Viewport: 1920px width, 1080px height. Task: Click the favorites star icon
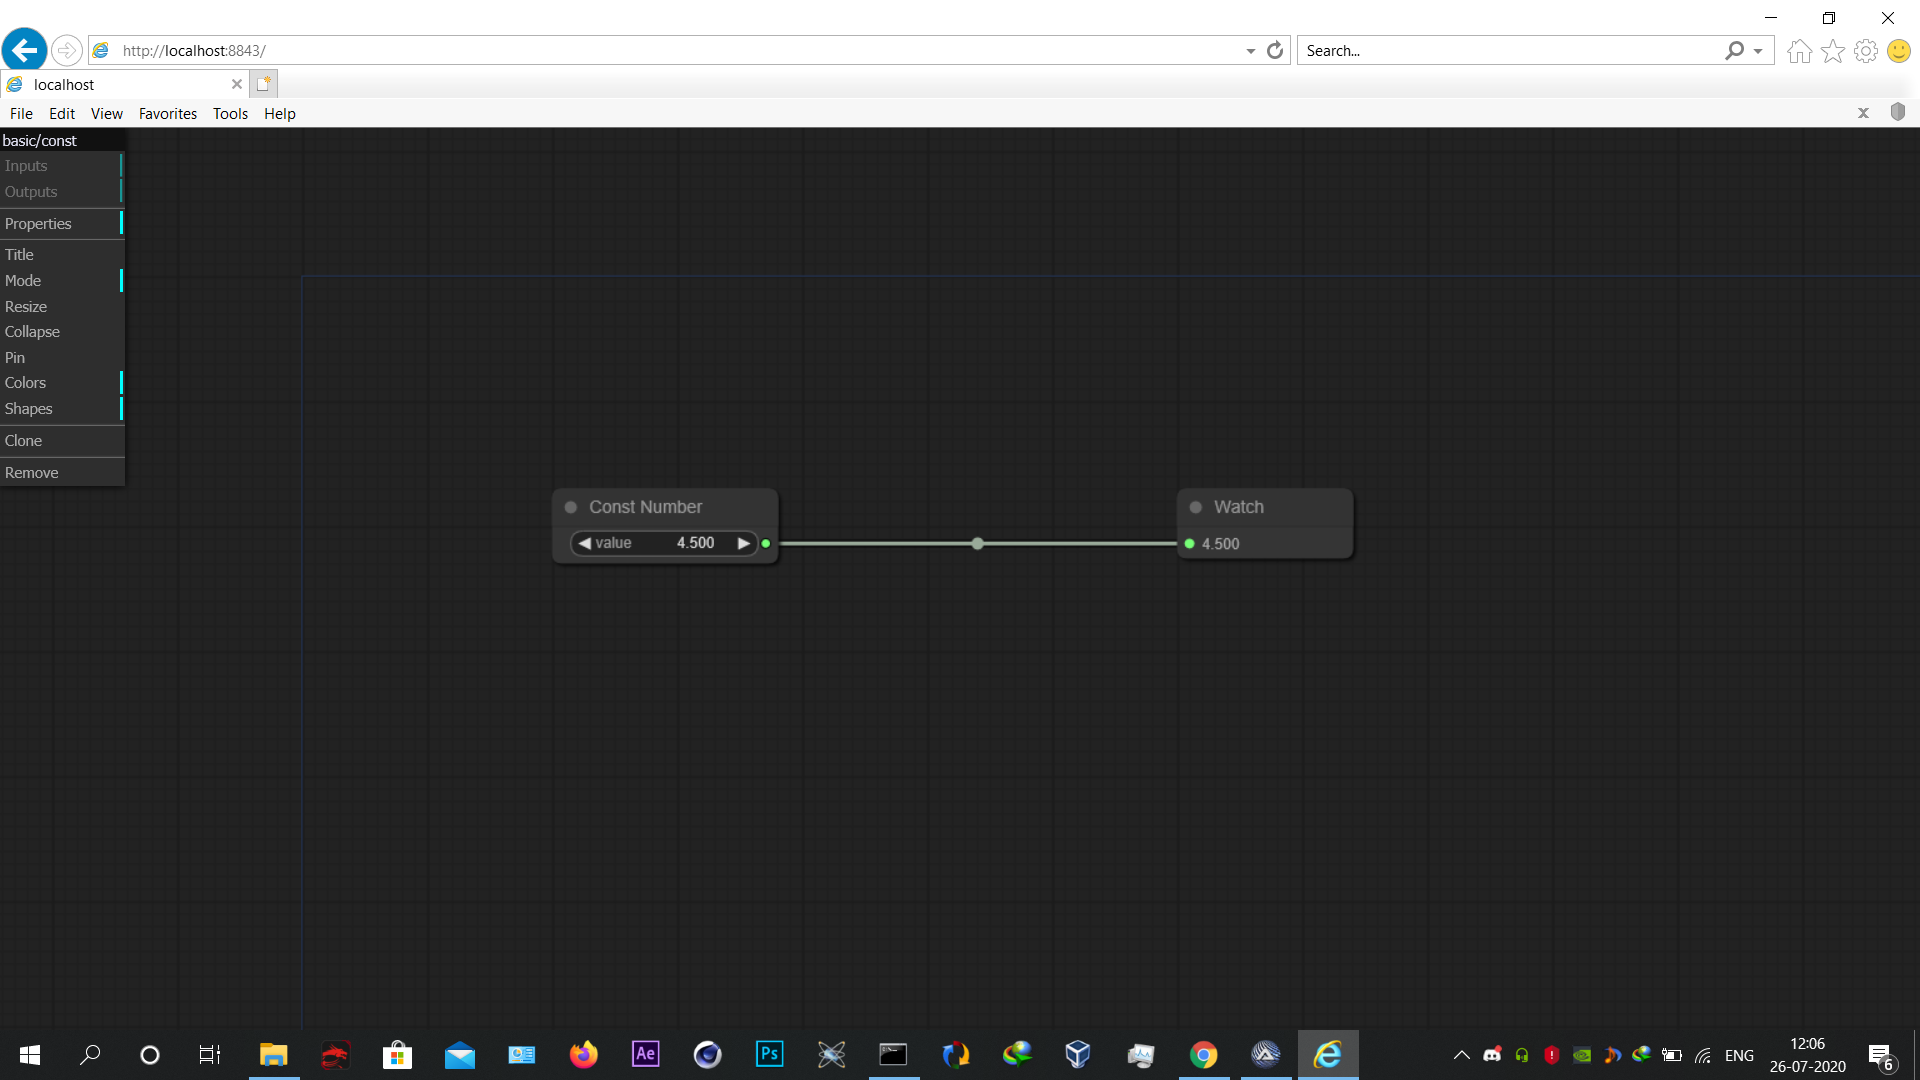[1832, 51]
